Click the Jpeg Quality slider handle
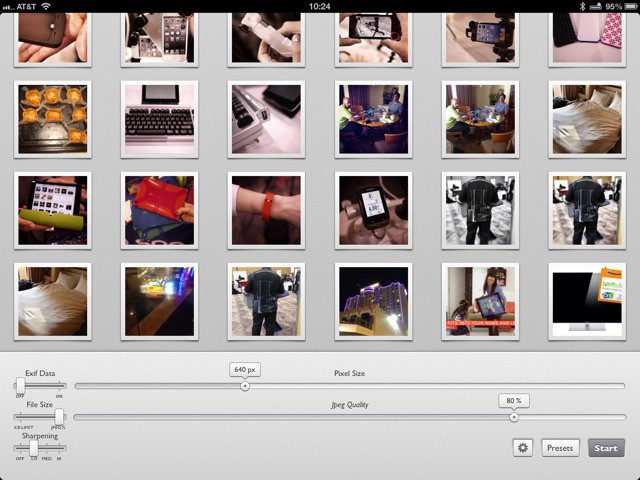640x480 pixels. [x=514, y=417]
